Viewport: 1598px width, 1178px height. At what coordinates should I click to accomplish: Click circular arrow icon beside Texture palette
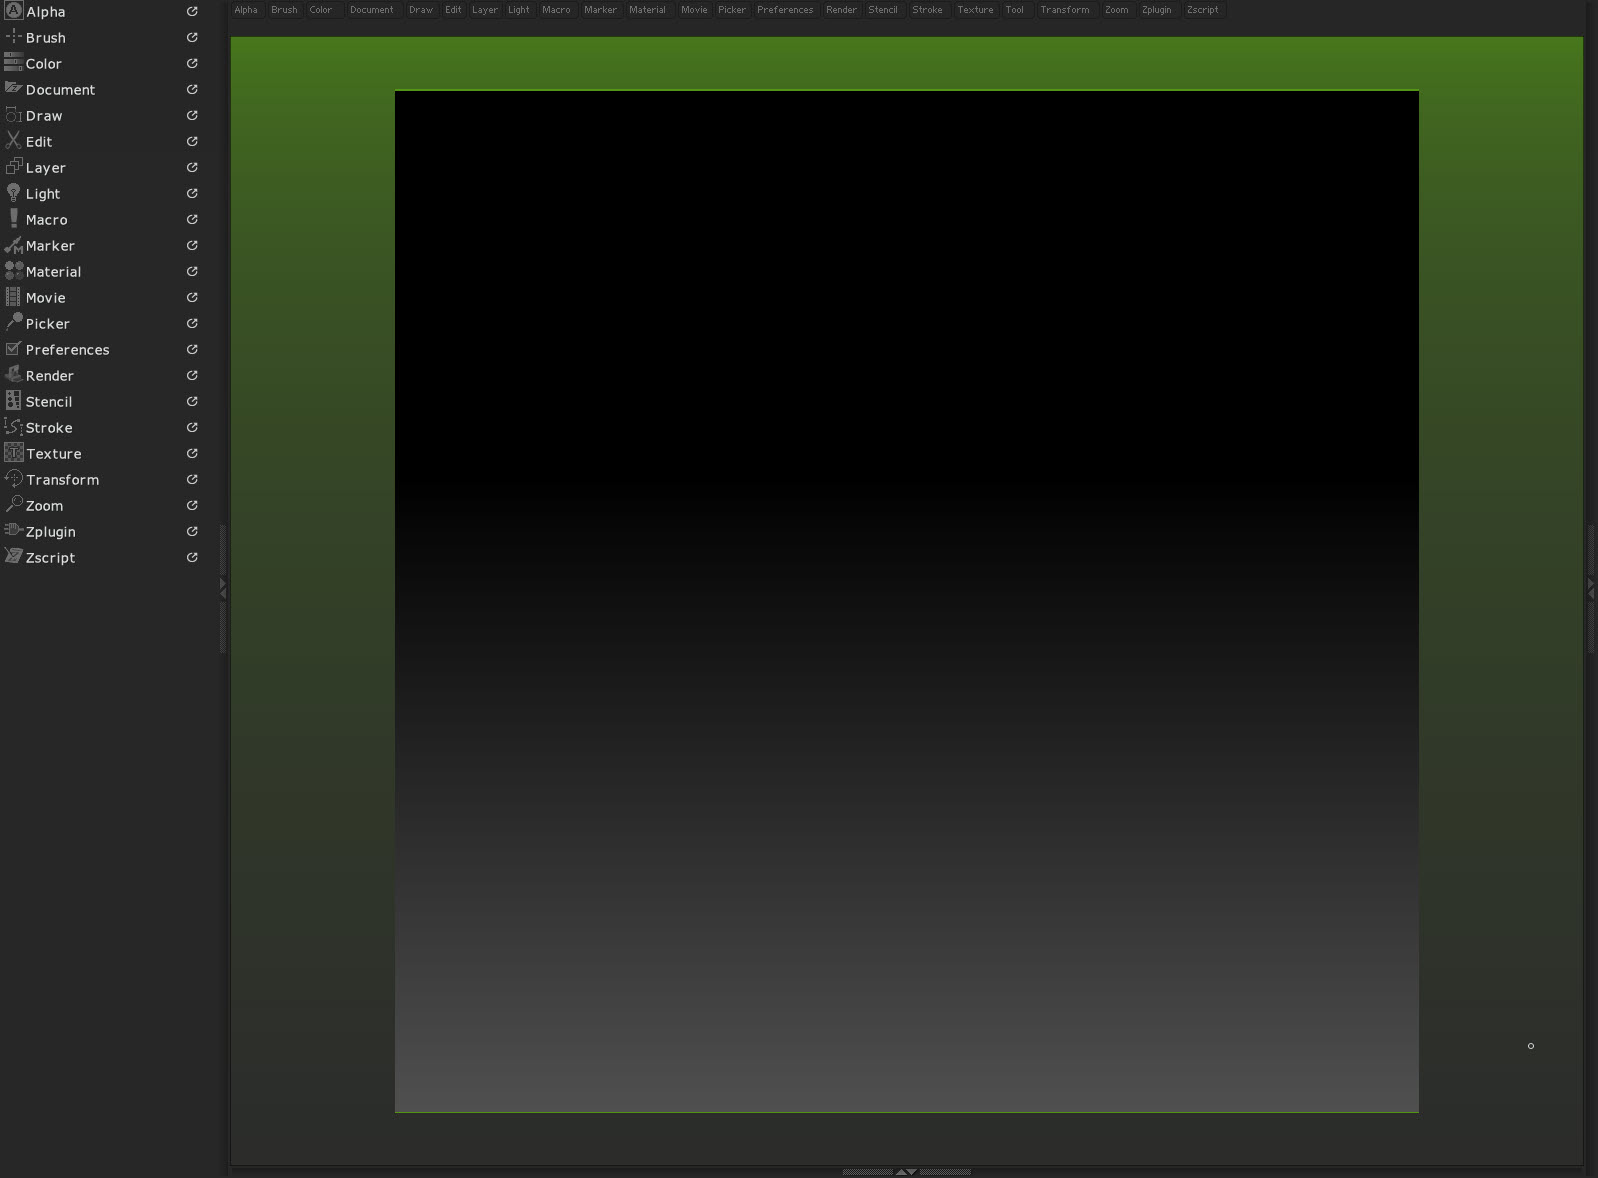pos(192,453)
